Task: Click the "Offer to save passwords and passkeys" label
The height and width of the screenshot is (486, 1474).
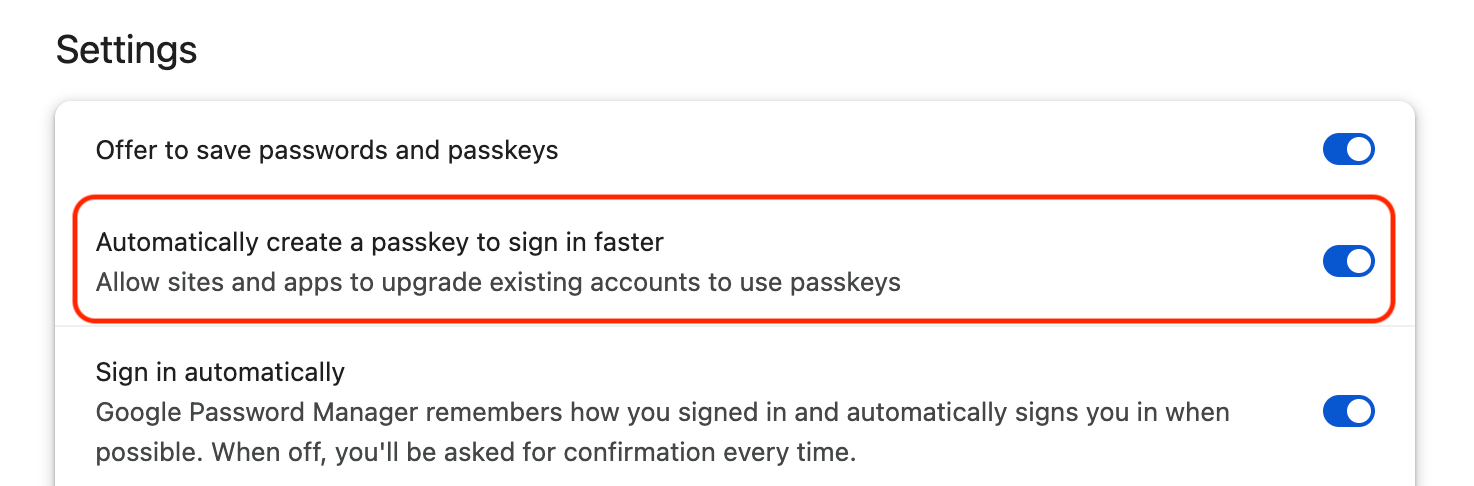Action: [x=326, y=151]
